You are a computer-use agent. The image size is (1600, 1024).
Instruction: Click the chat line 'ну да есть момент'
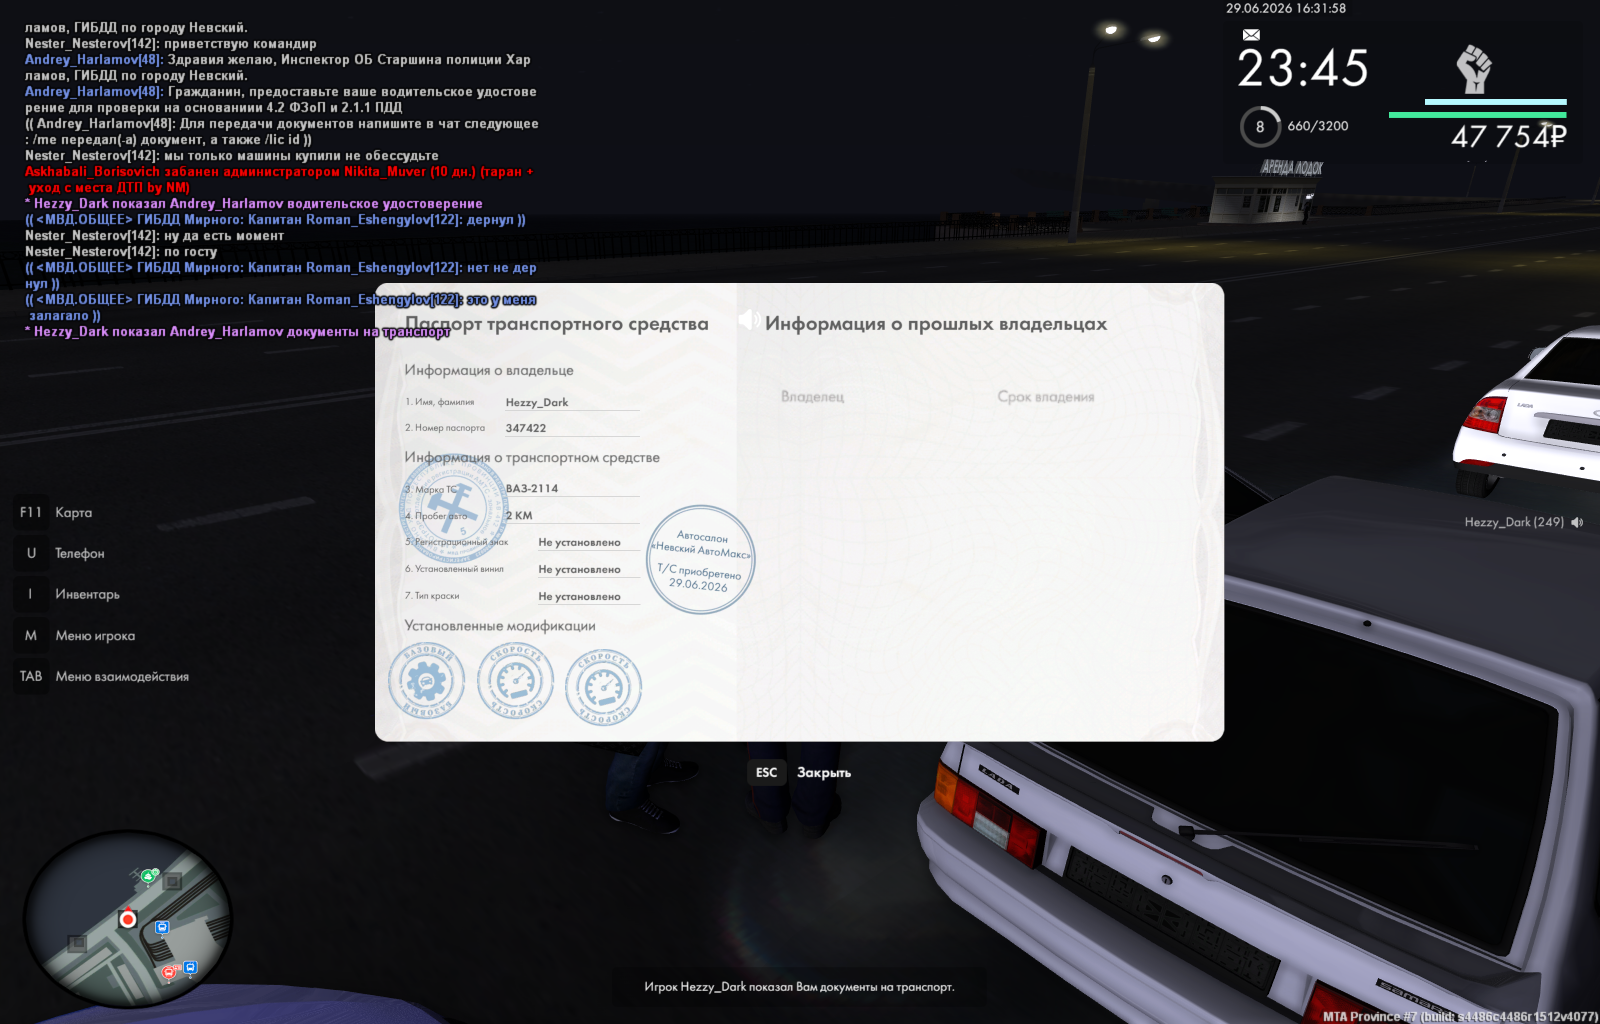tap(155, 236)
